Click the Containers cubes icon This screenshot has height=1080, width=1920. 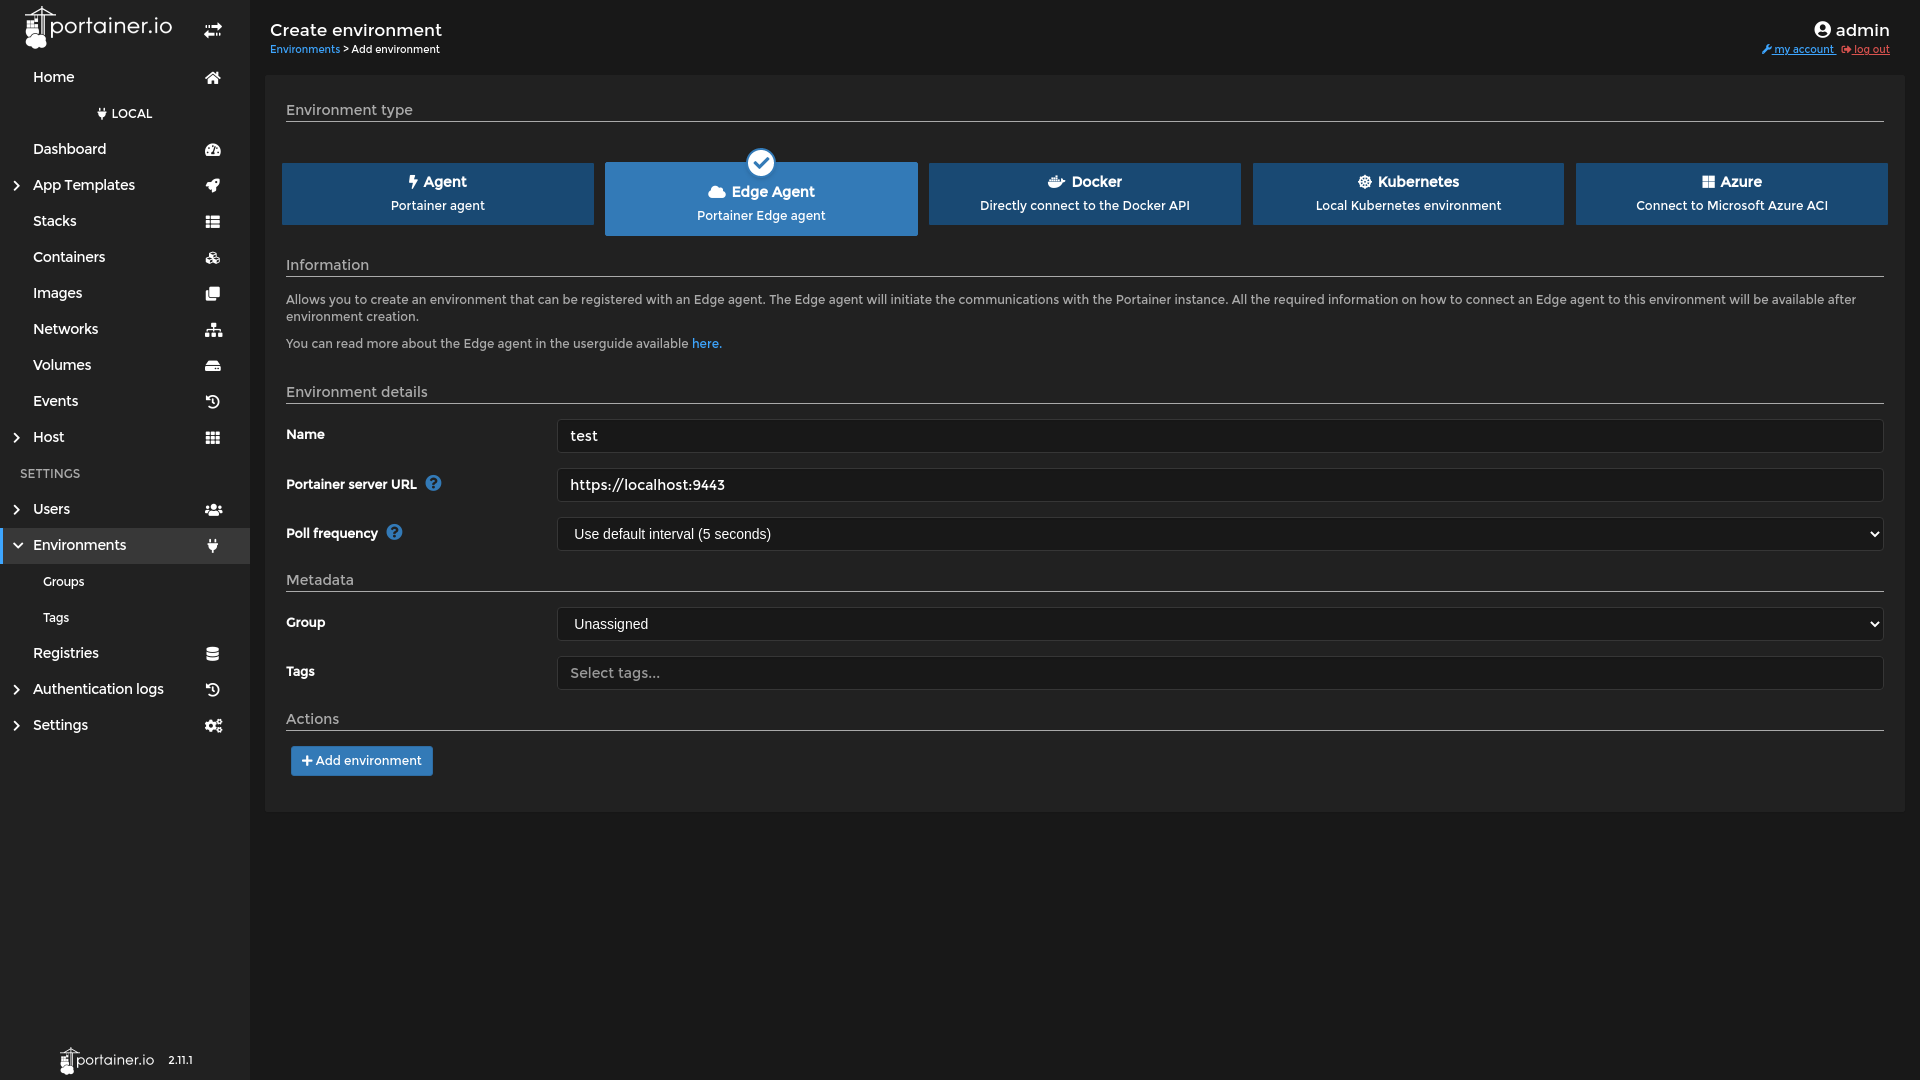(x=213, y=258)
